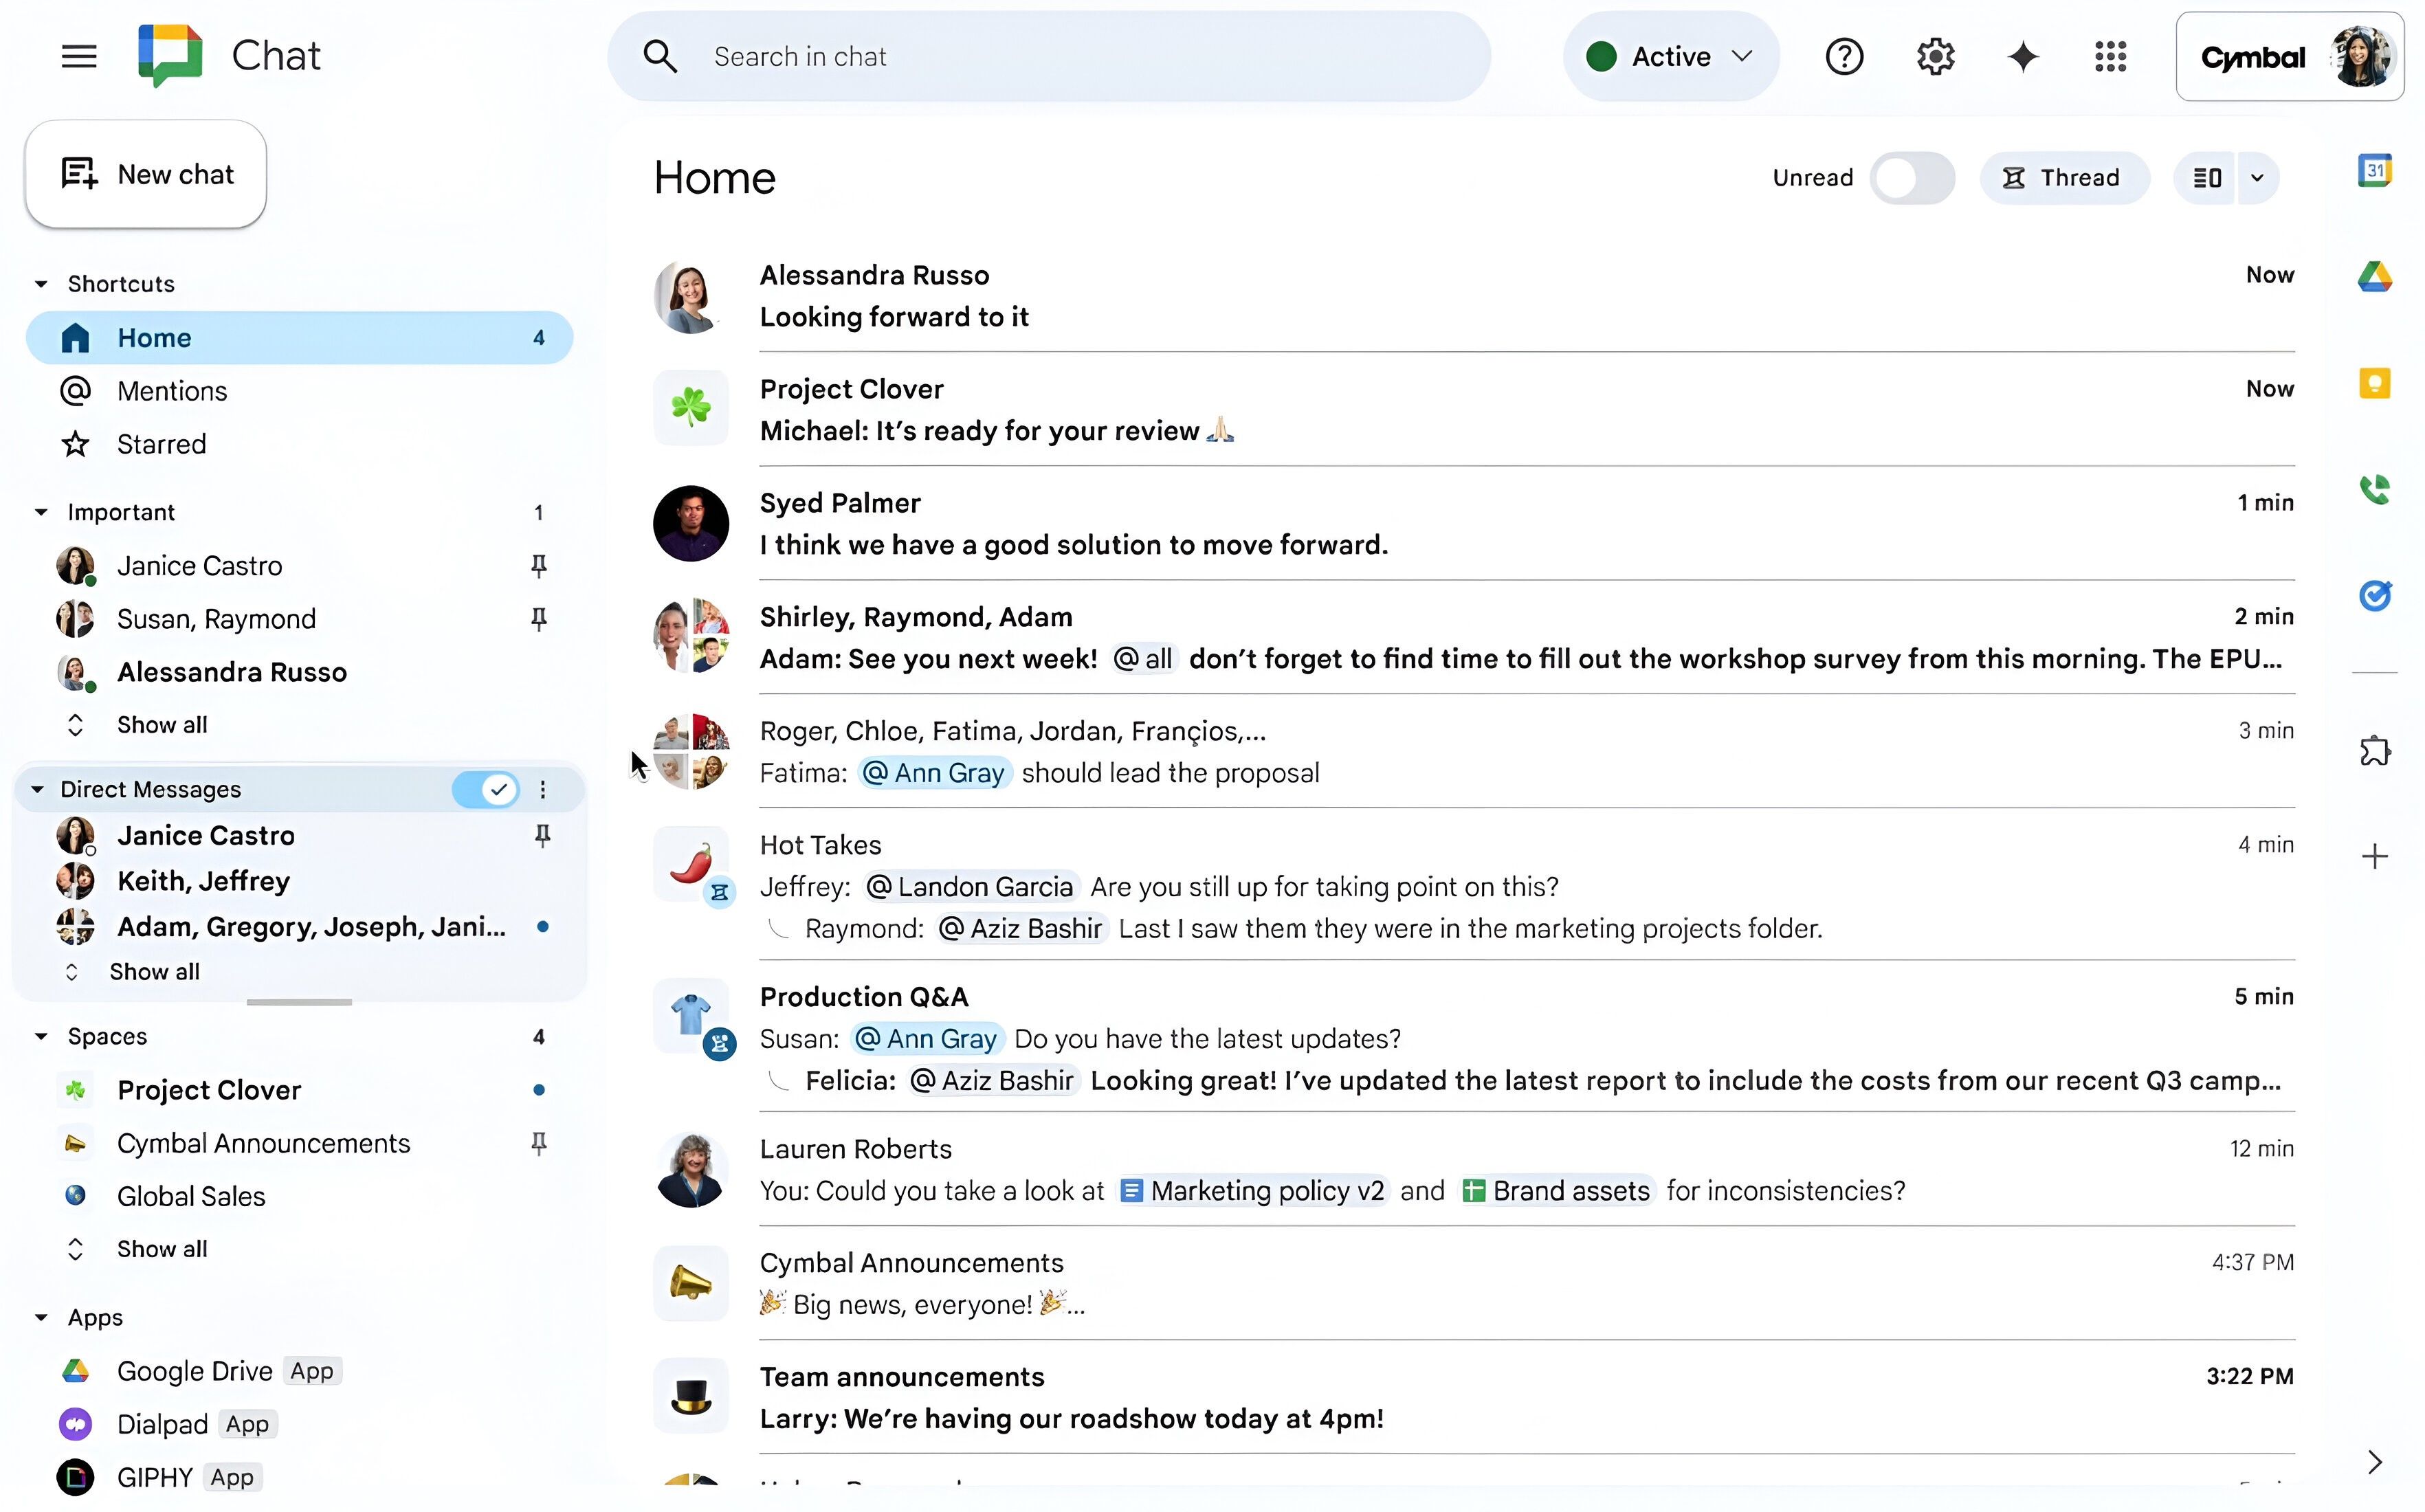Screen dimensions: 2425x1512
Task: Open the Project Clover space
Action: point(208,1089)
